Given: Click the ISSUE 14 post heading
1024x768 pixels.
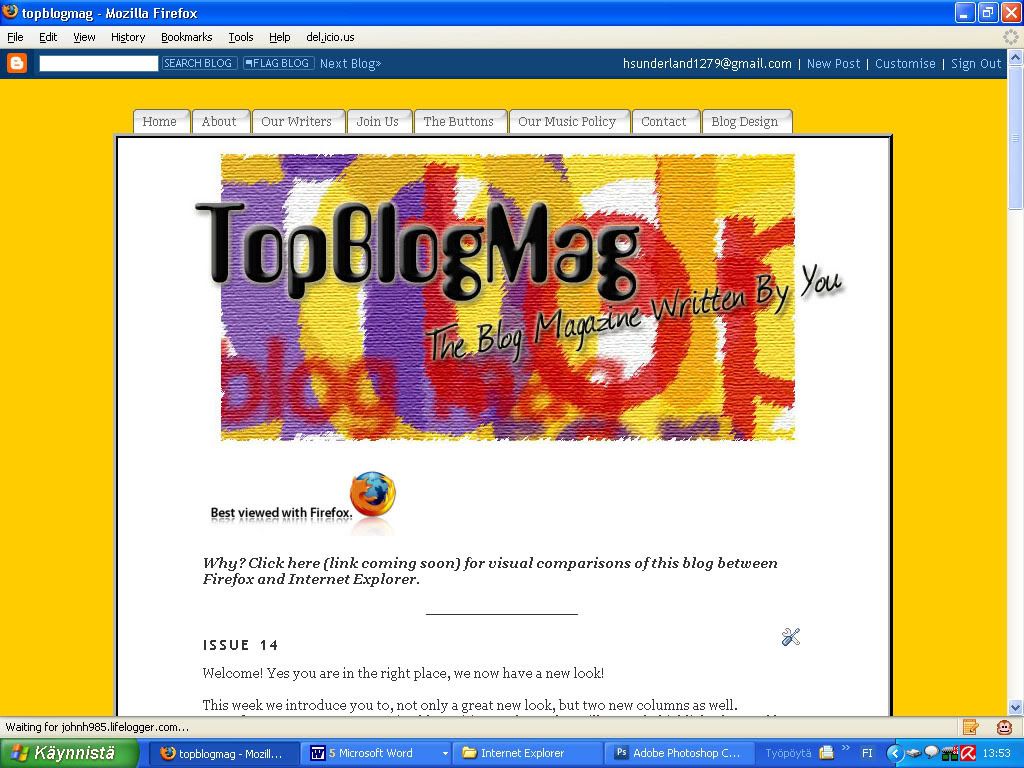Looking at the screenshot, I should click(240, 645).
